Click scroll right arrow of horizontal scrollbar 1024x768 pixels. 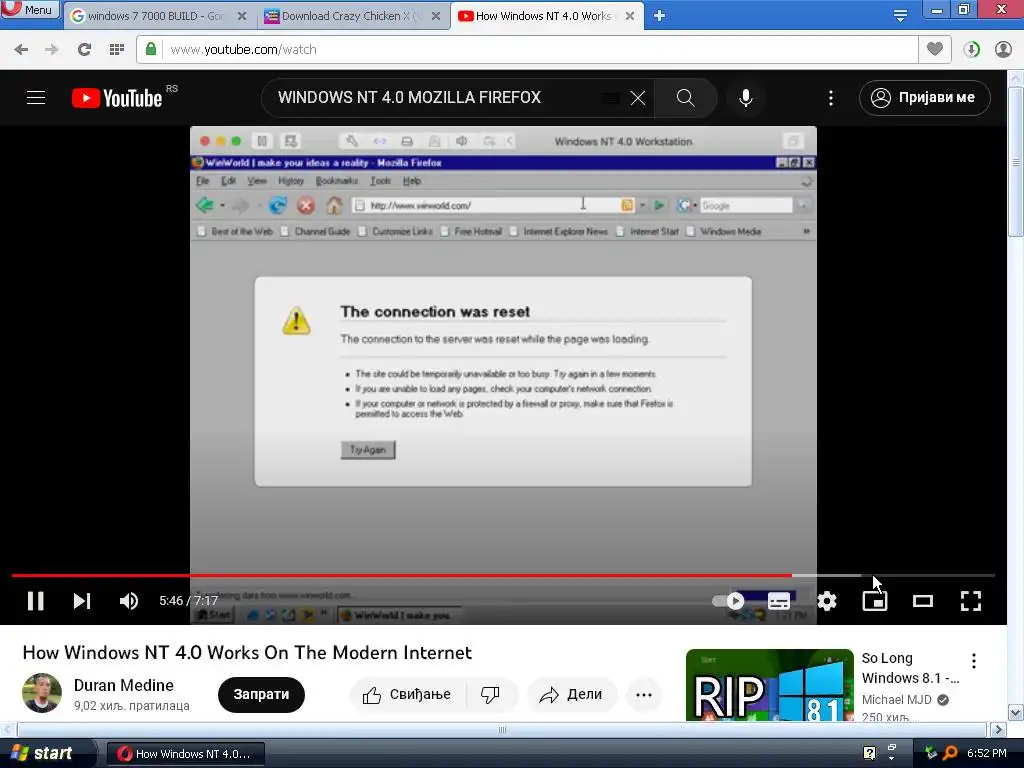[998, 729]
